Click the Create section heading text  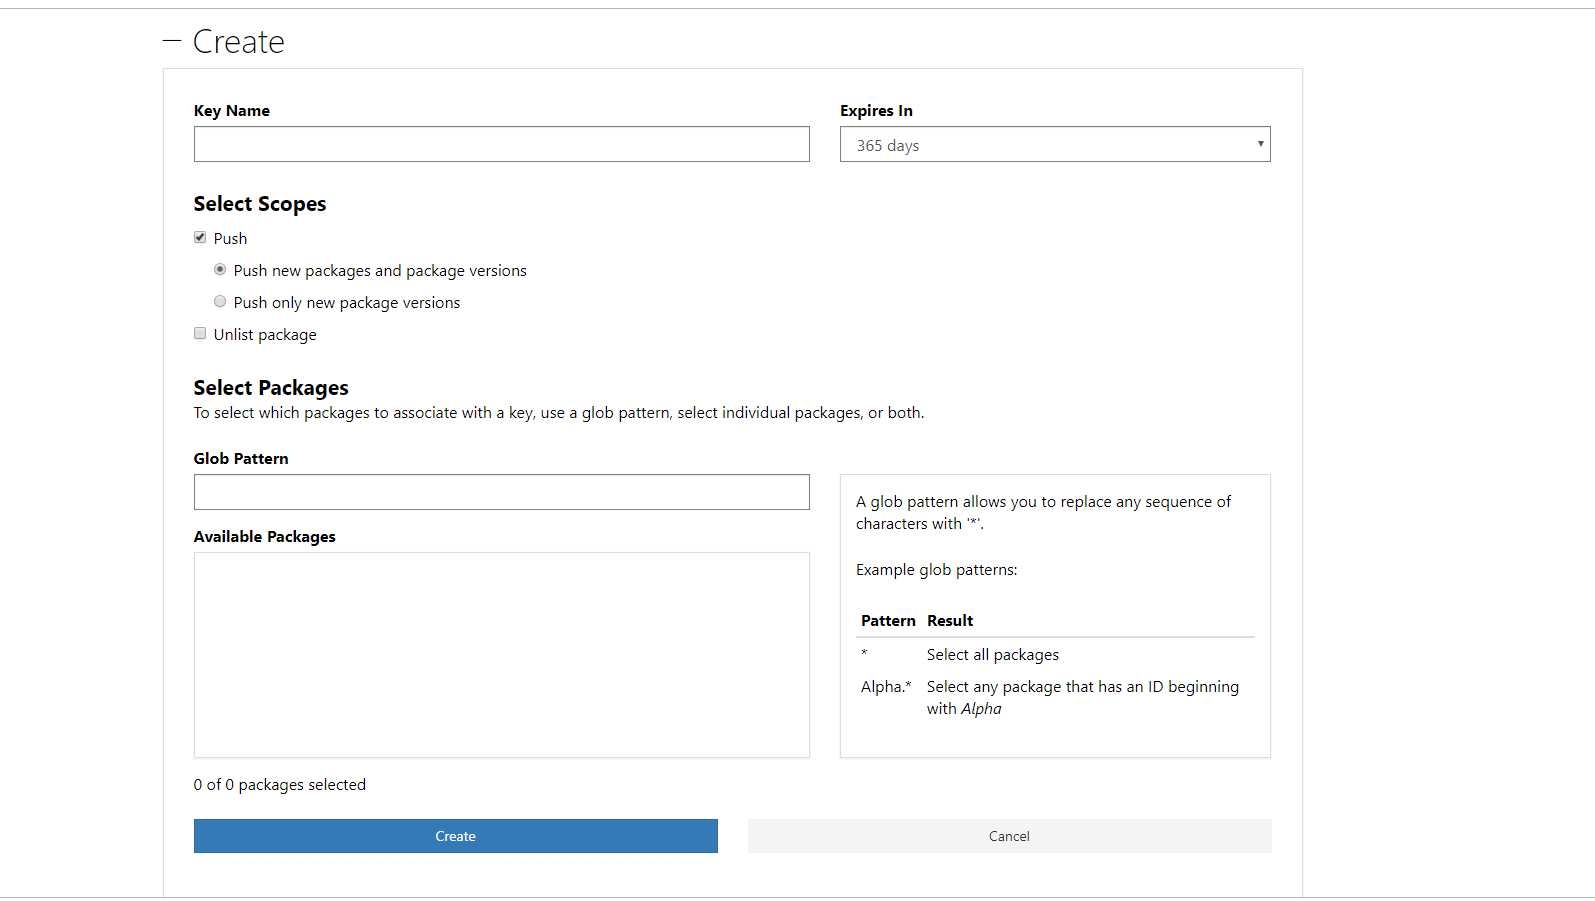pyautogui.click(x=238, y=41)
